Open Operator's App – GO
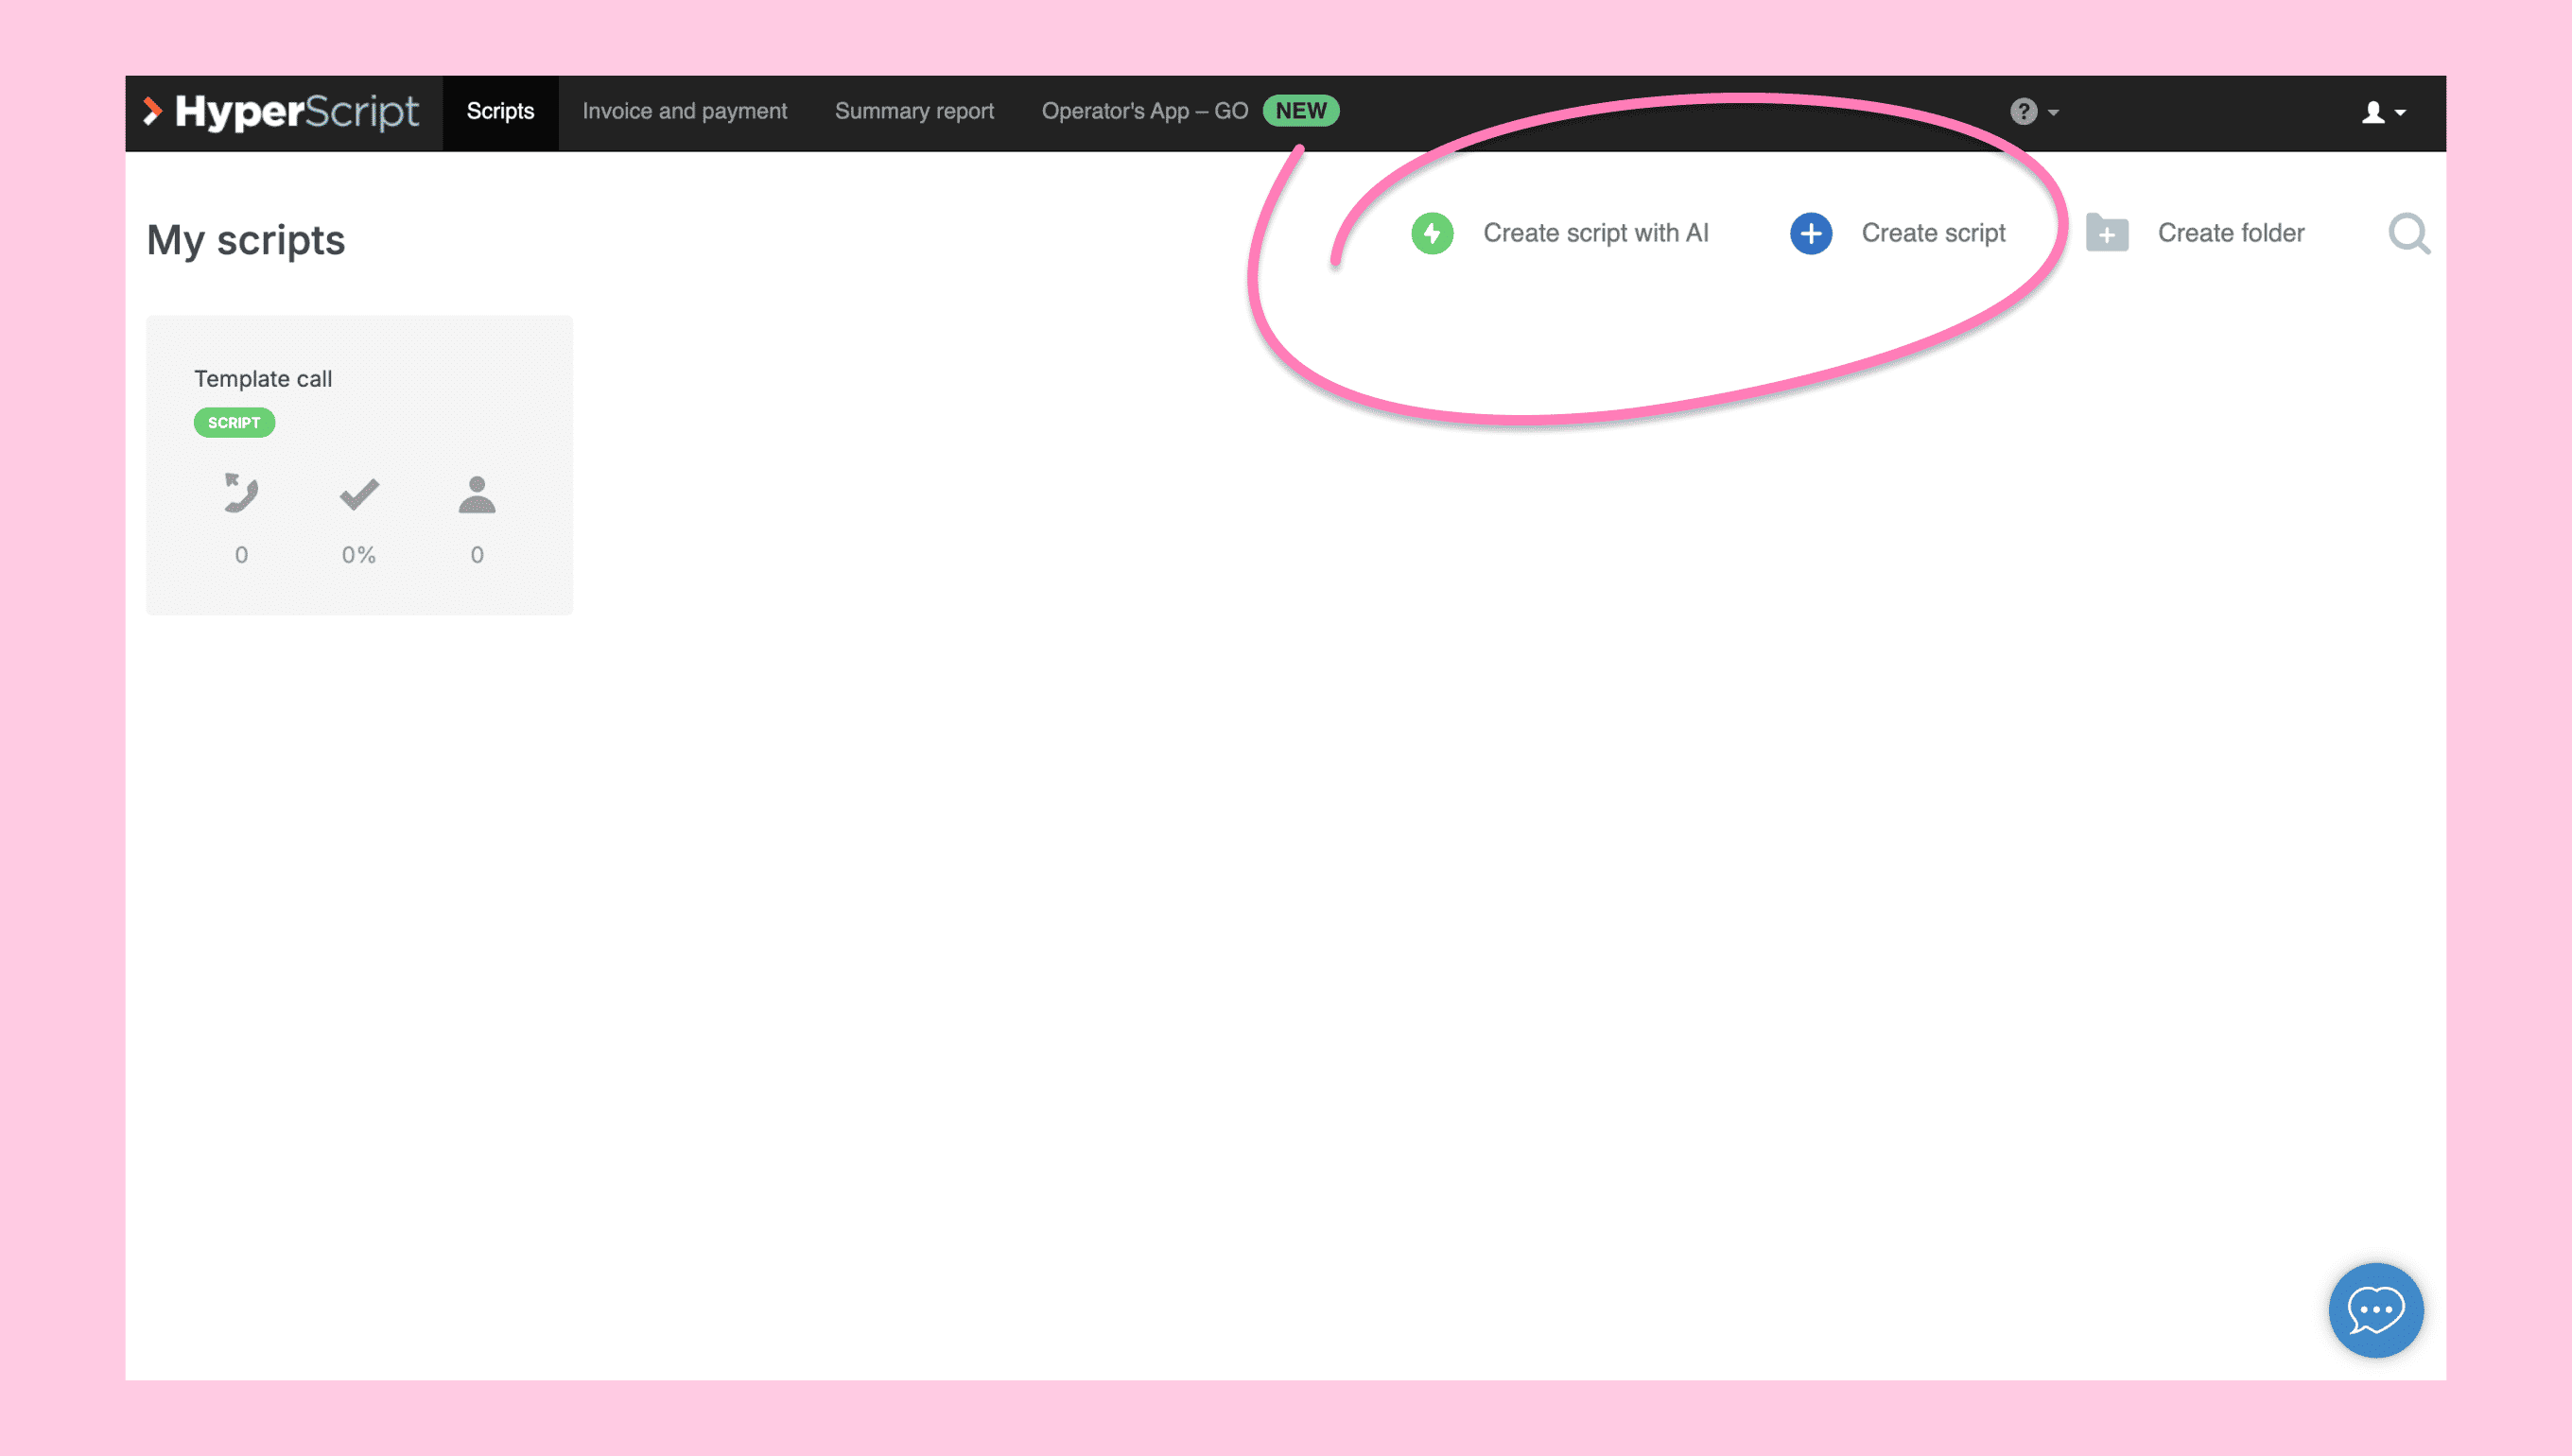 pos(1144,112)
